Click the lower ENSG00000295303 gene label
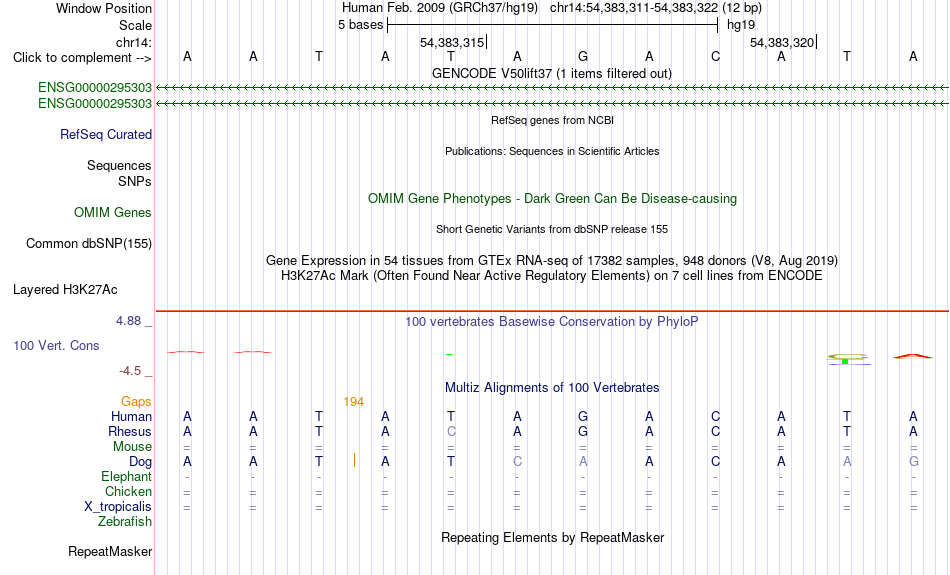This screenshot has width=950, height=575. click(95, 104)
